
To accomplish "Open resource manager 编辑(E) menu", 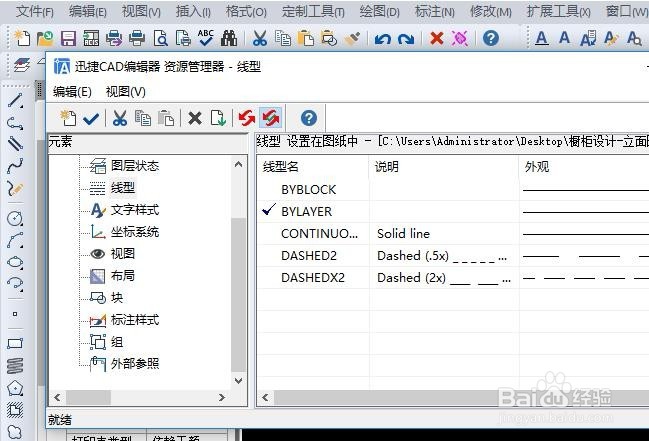I will tap(72, 92).
